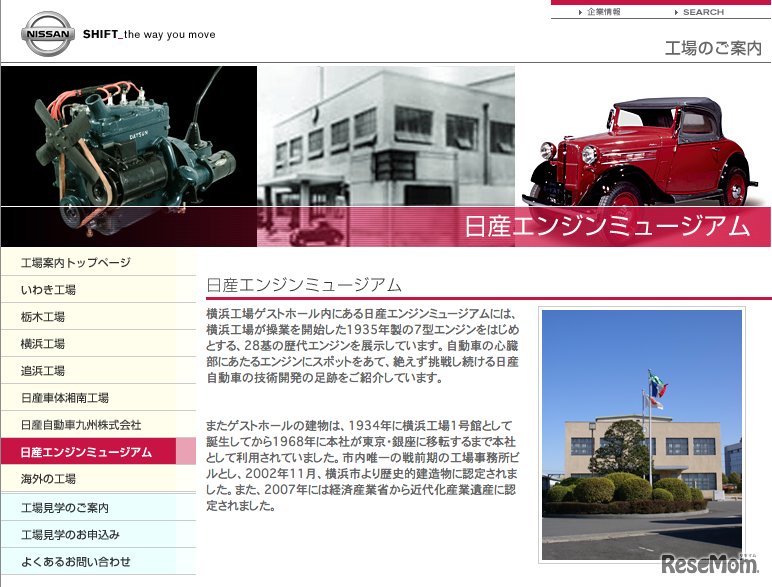The width and height of the screenshot is (772, 587).
Task: Click the SHIFT_the way you move tagline
Action: click(x=149, y=34)
